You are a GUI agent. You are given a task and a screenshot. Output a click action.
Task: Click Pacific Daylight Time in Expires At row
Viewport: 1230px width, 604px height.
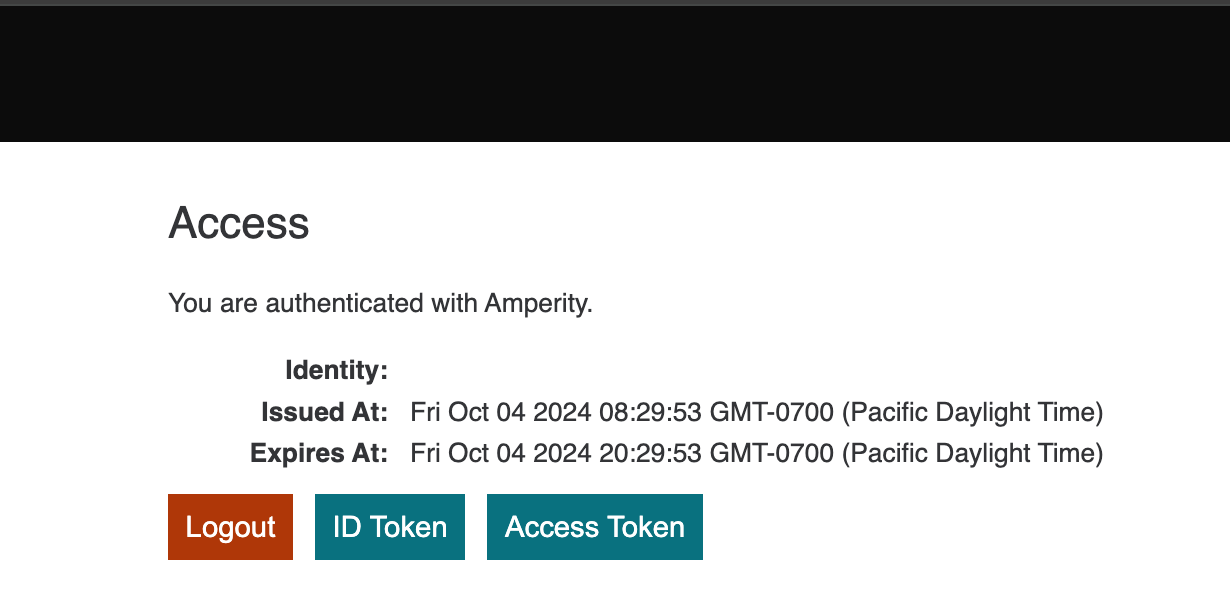(972, 453)
